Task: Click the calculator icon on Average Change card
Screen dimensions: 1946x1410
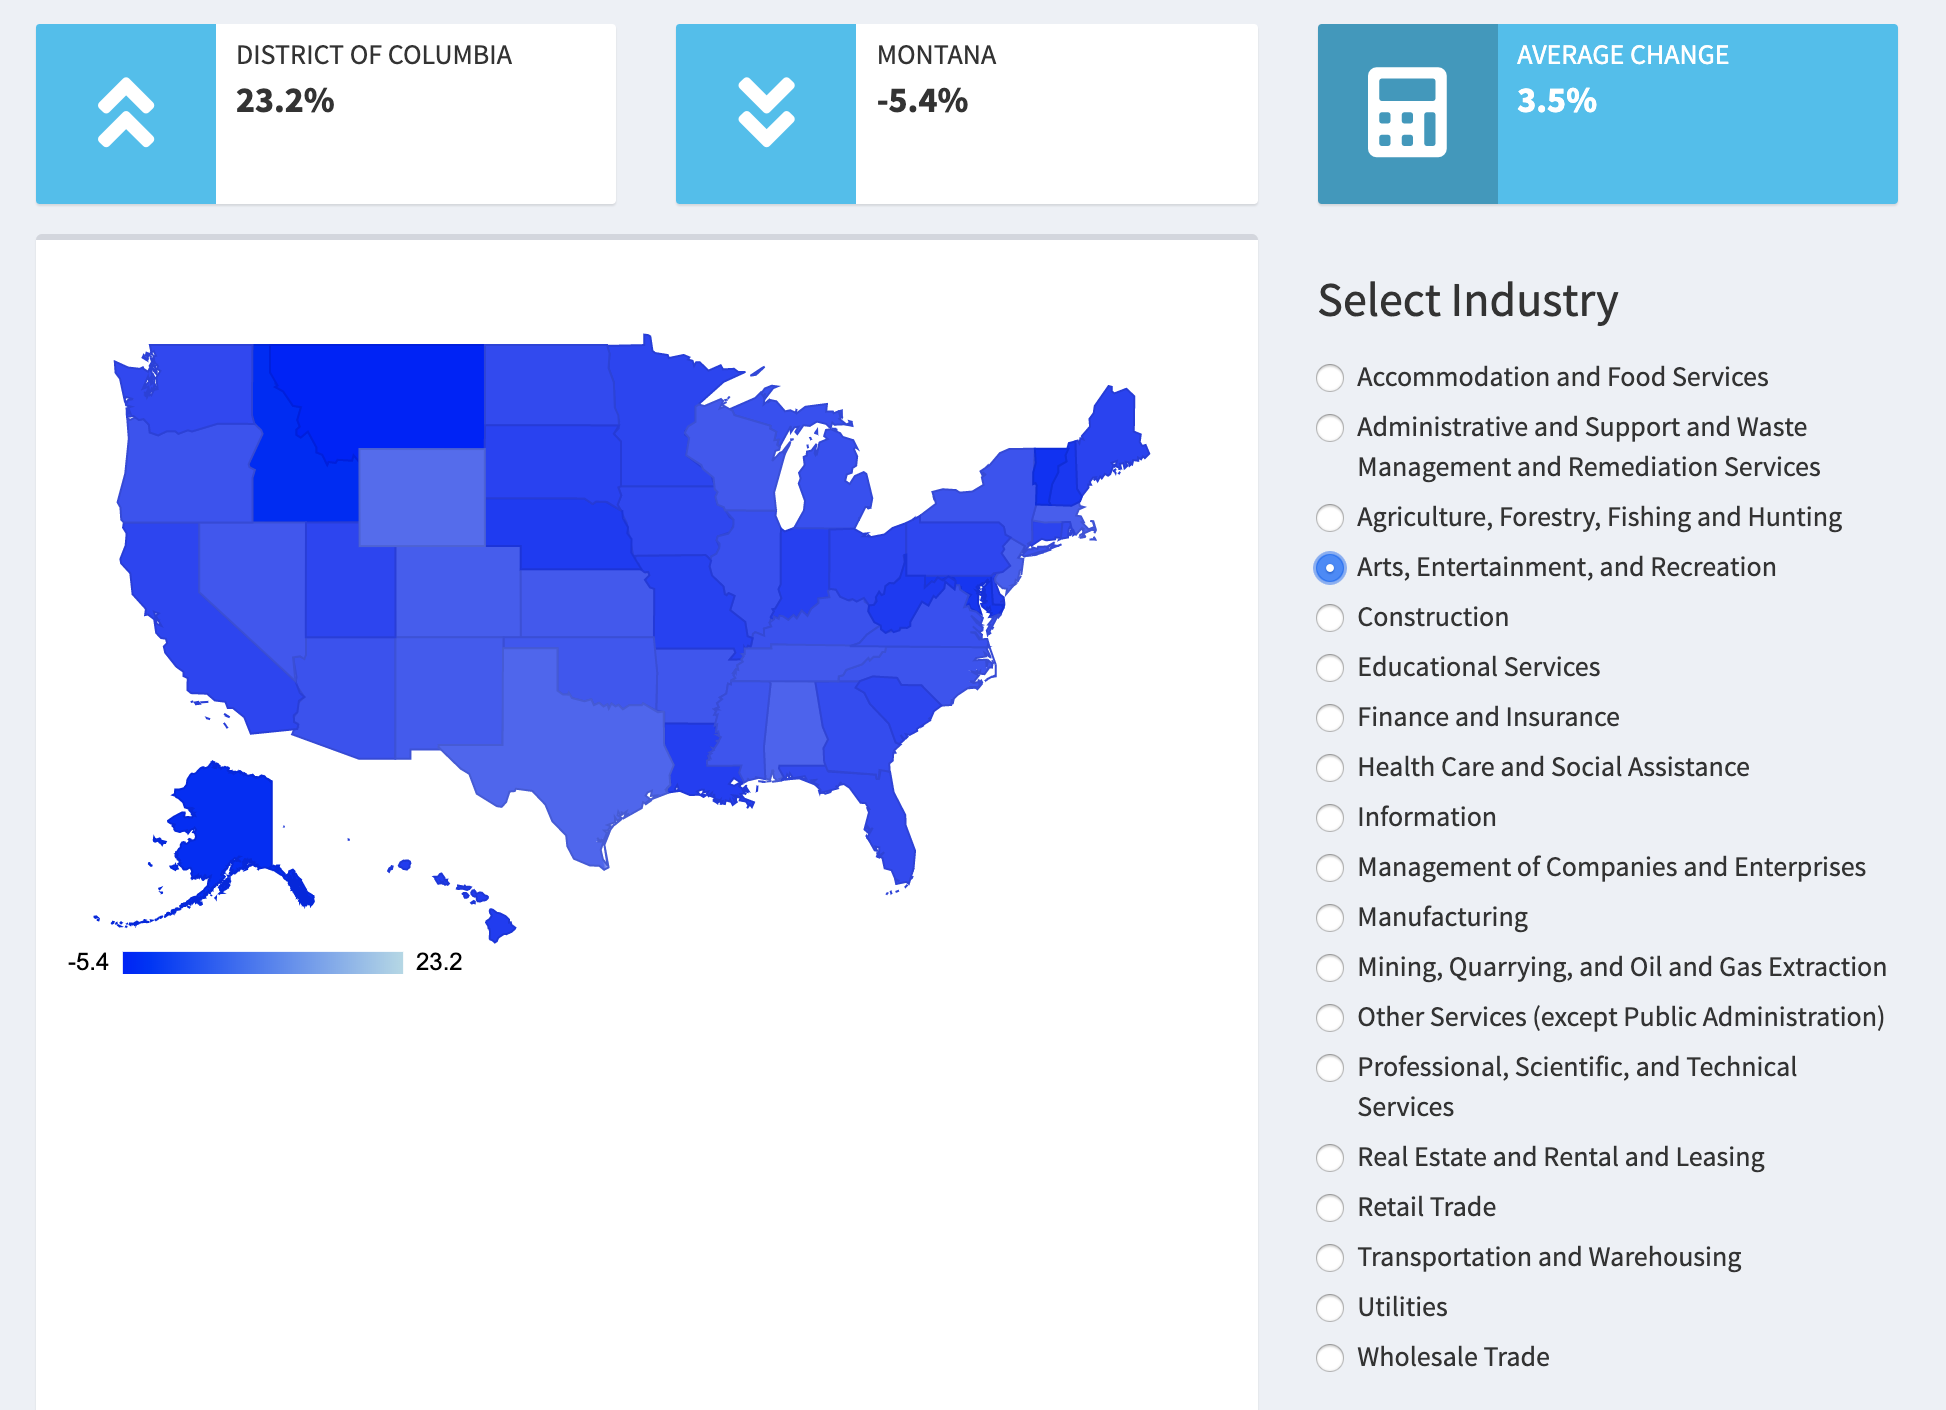Action: coord(1407,113)
